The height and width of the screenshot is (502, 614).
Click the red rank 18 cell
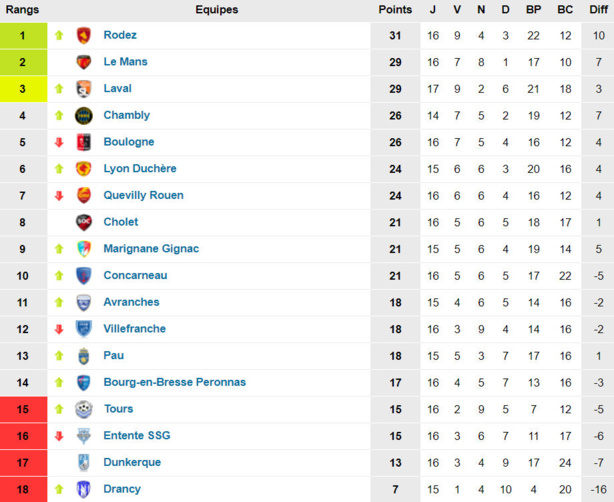pos(23,489)
